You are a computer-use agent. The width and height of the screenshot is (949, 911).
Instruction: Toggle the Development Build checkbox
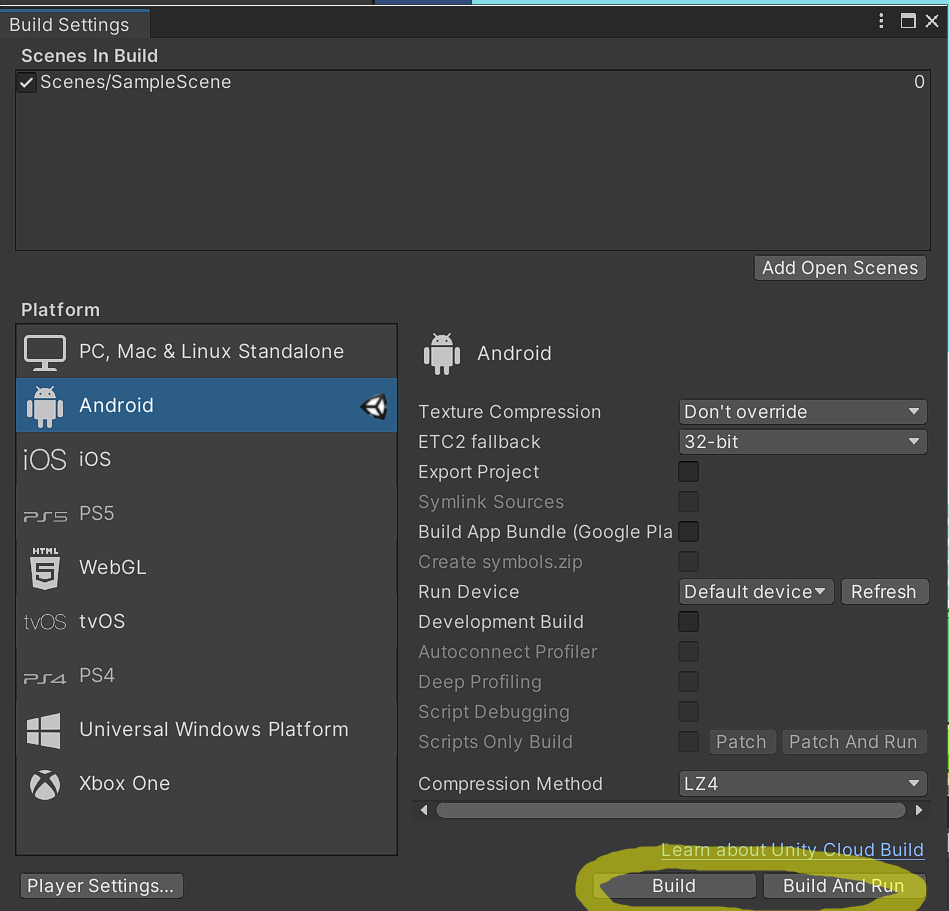pyautogui.click(x=688, y=622)
